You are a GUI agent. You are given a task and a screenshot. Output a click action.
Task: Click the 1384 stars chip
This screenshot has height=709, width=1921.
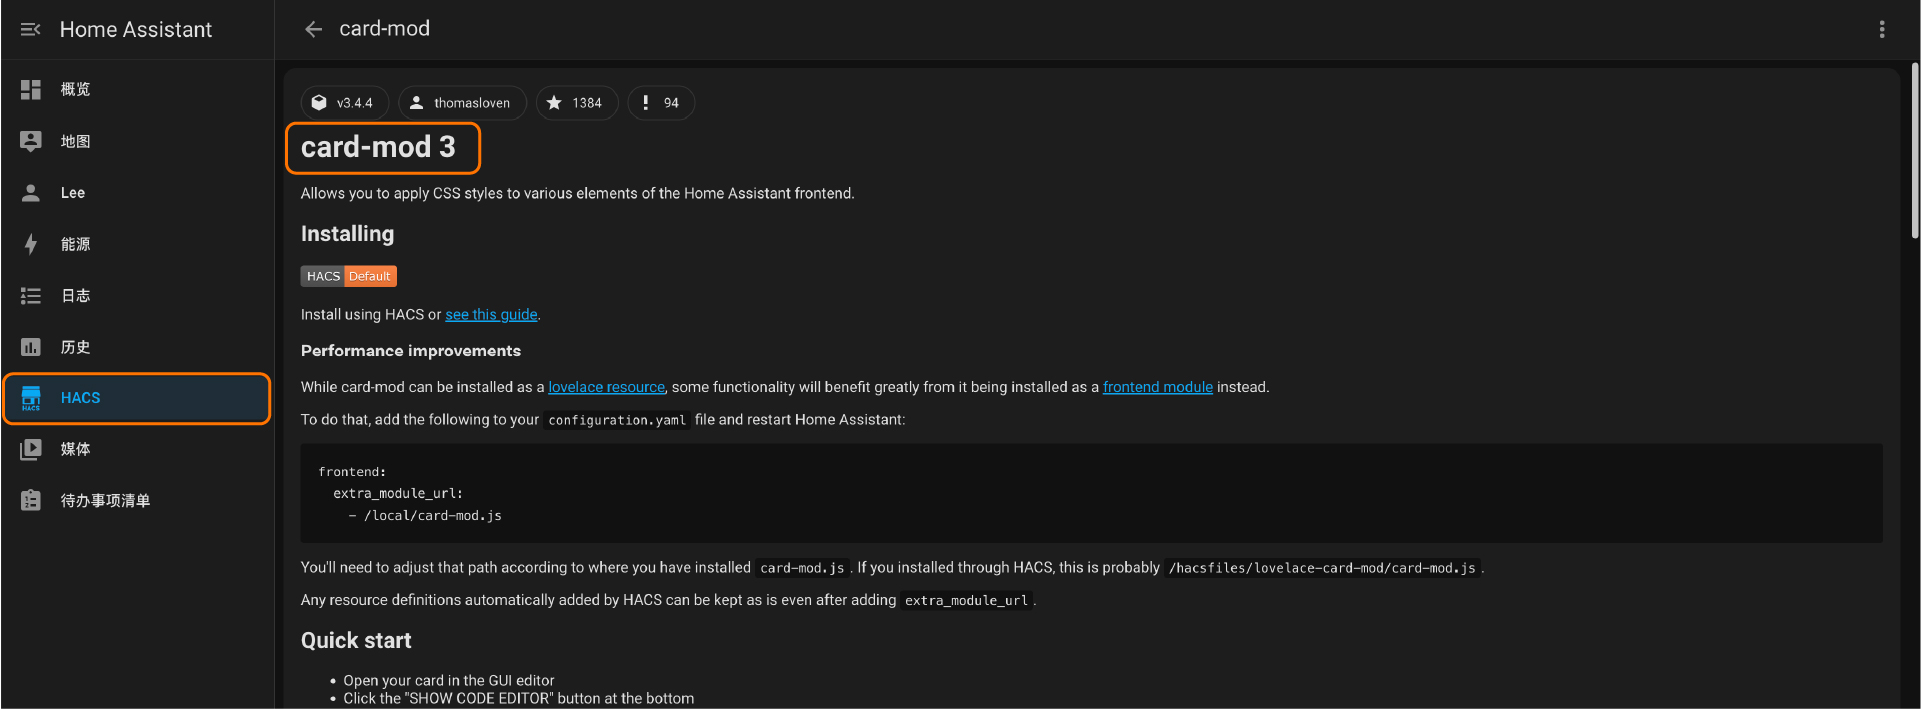(576, 103)
